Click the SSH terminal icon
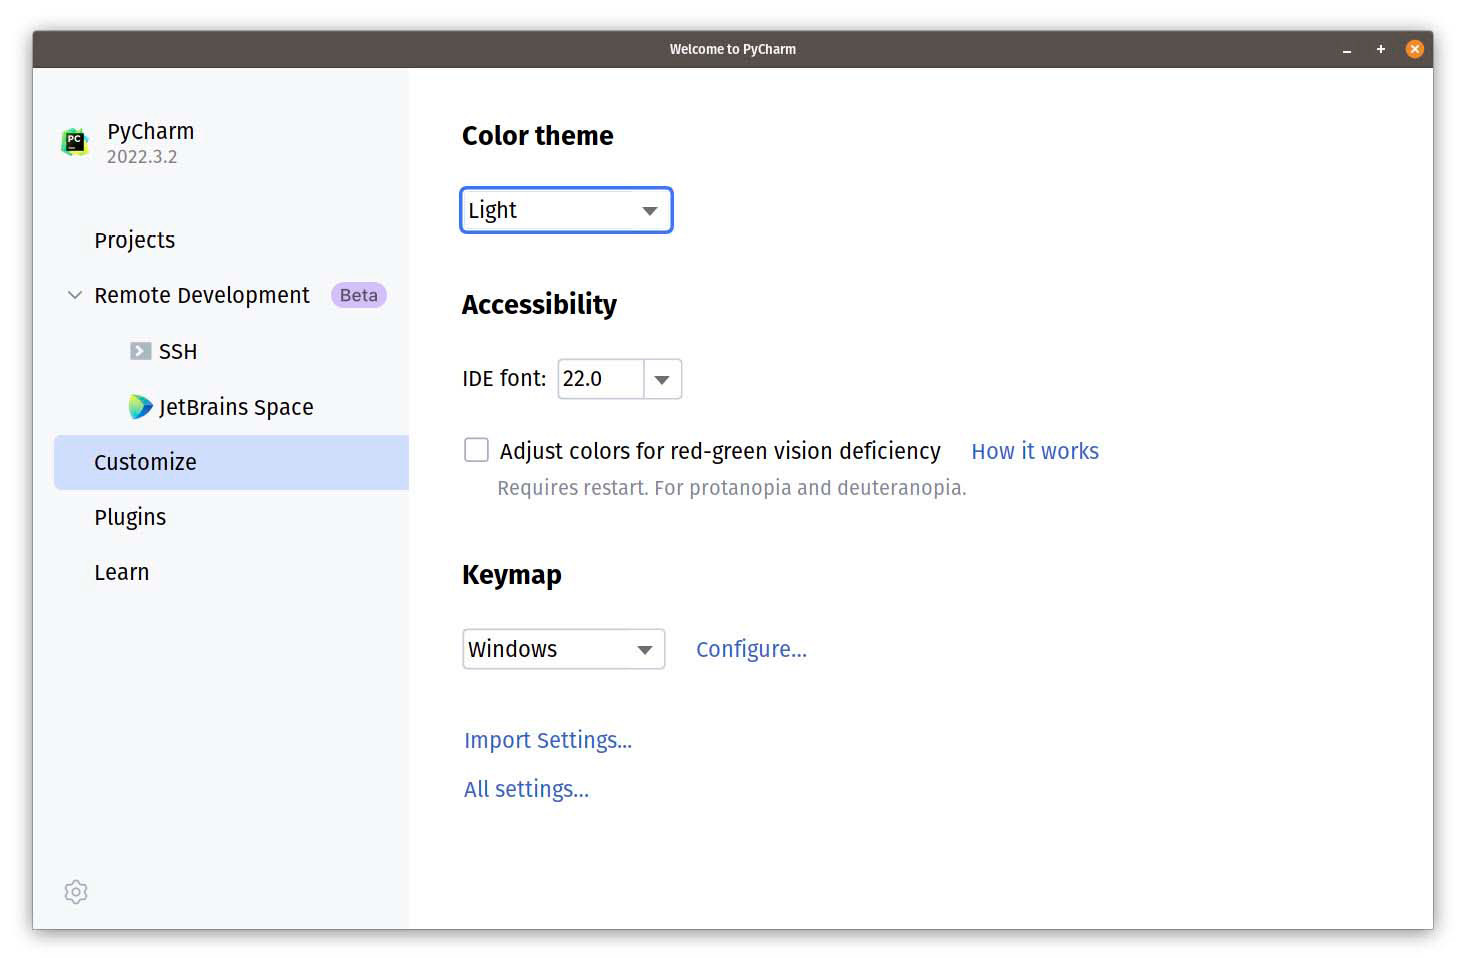This screenshot has width=1477, height=958. click(x=140, y=351)
